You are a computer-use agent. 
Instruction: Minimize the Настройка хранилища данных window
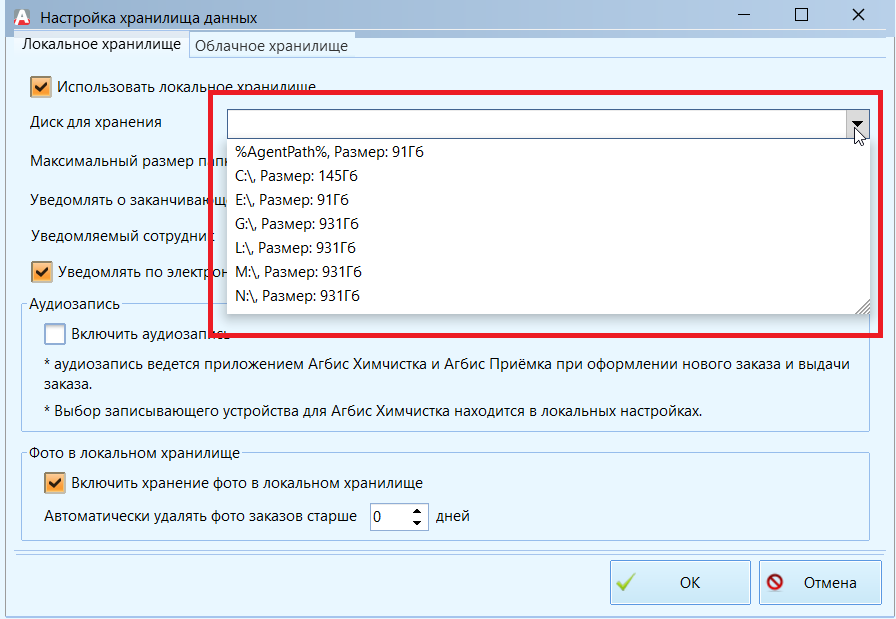744,15
